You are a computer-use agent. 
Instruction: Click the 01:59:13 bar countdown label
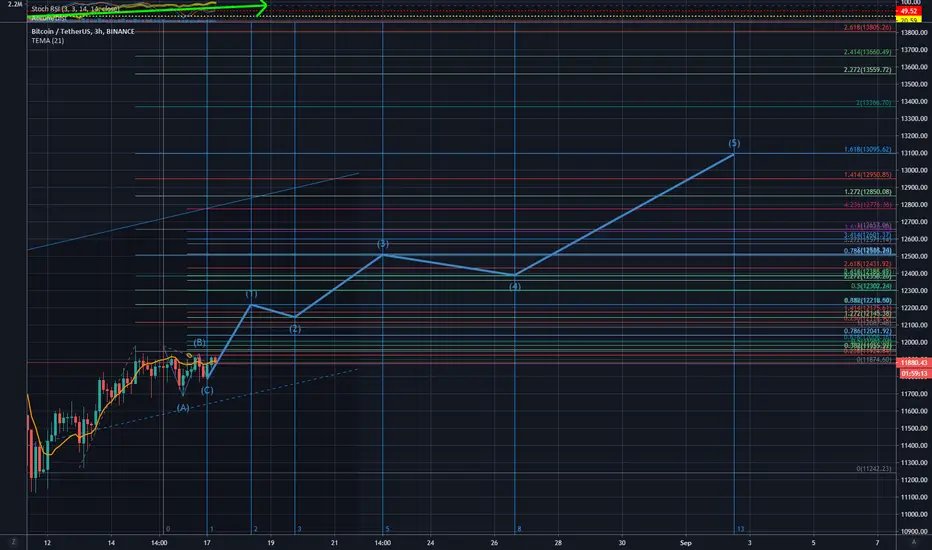(914, 373)
